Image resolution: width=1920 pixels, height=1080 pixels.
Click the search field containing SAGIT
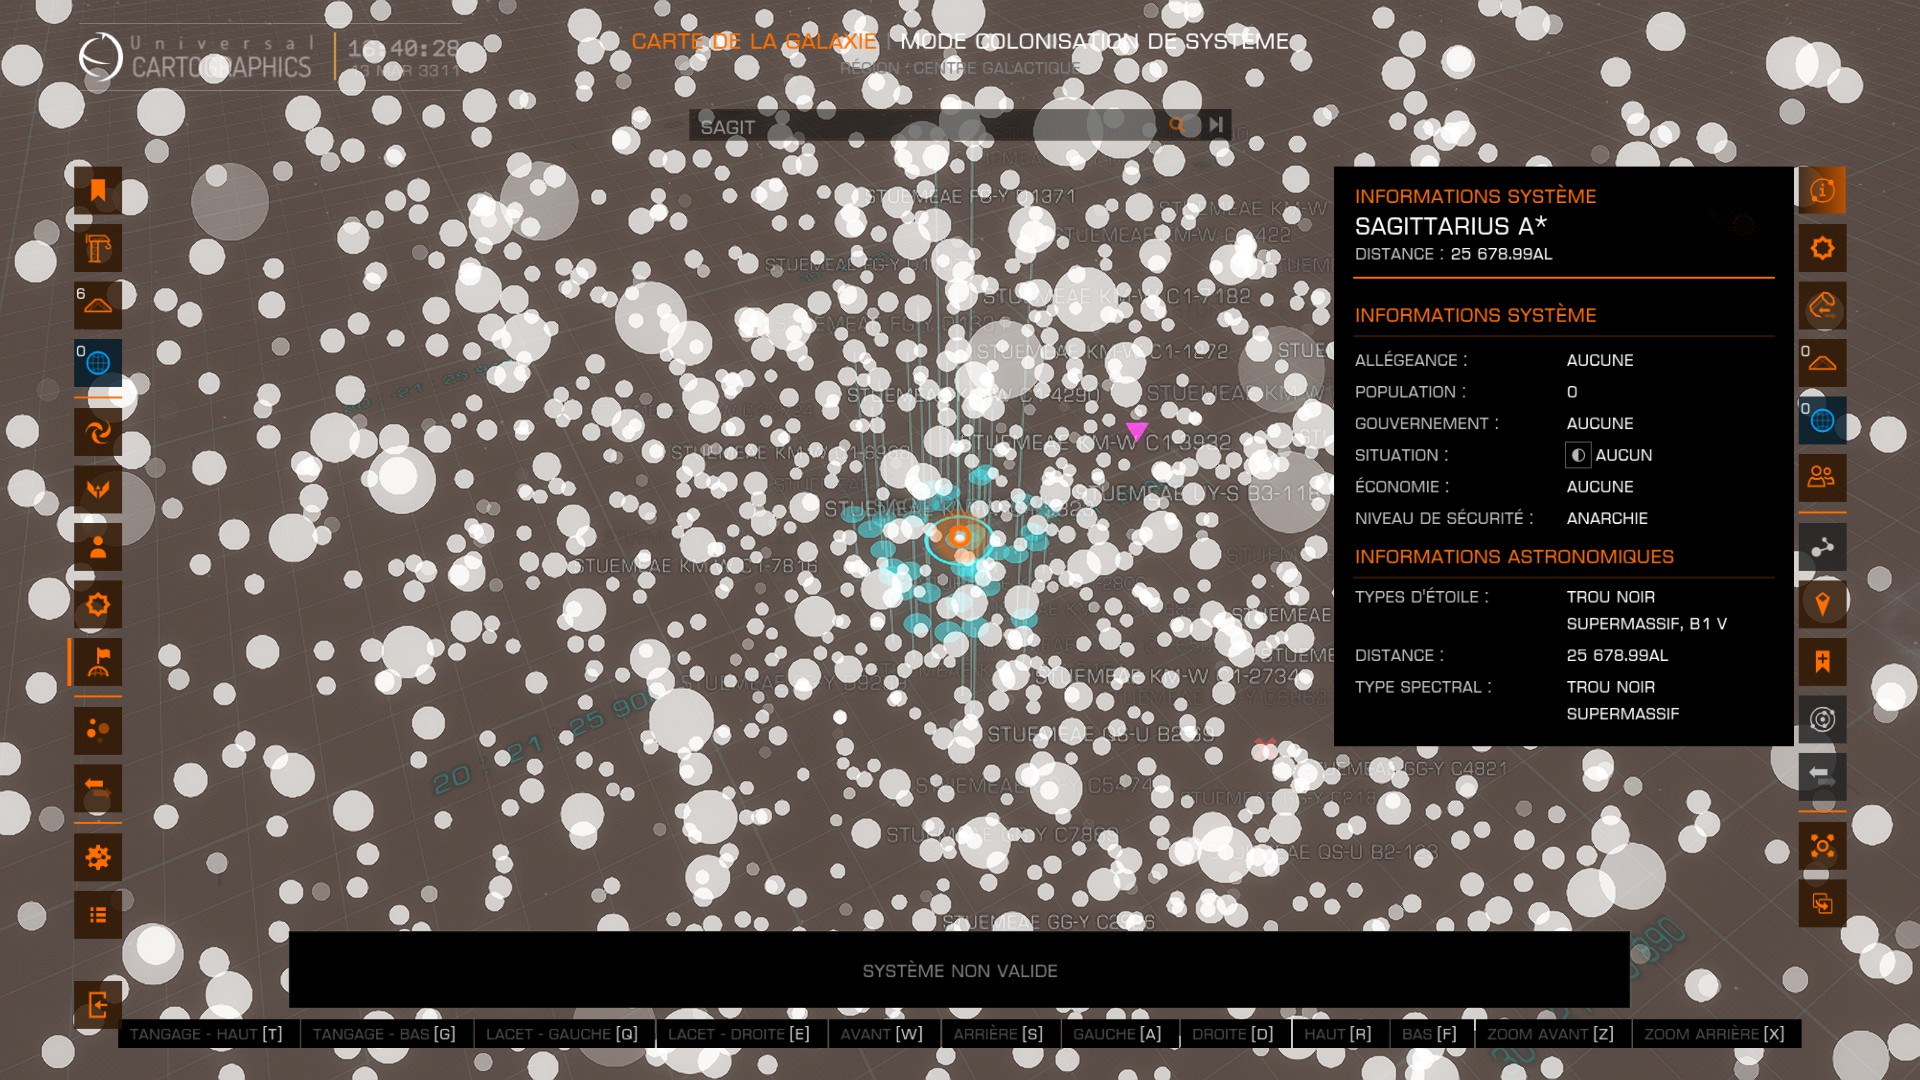click(x=925, y=126)
